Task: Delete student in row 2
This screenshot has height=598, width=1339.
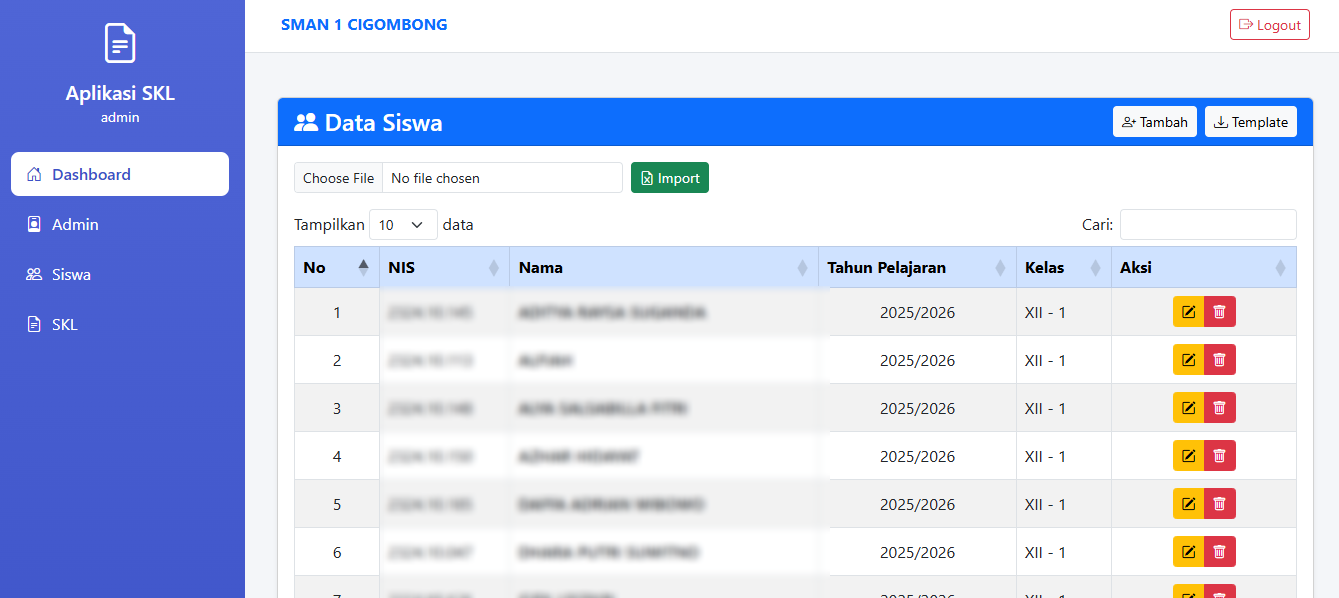Action: coord(1220,360)
